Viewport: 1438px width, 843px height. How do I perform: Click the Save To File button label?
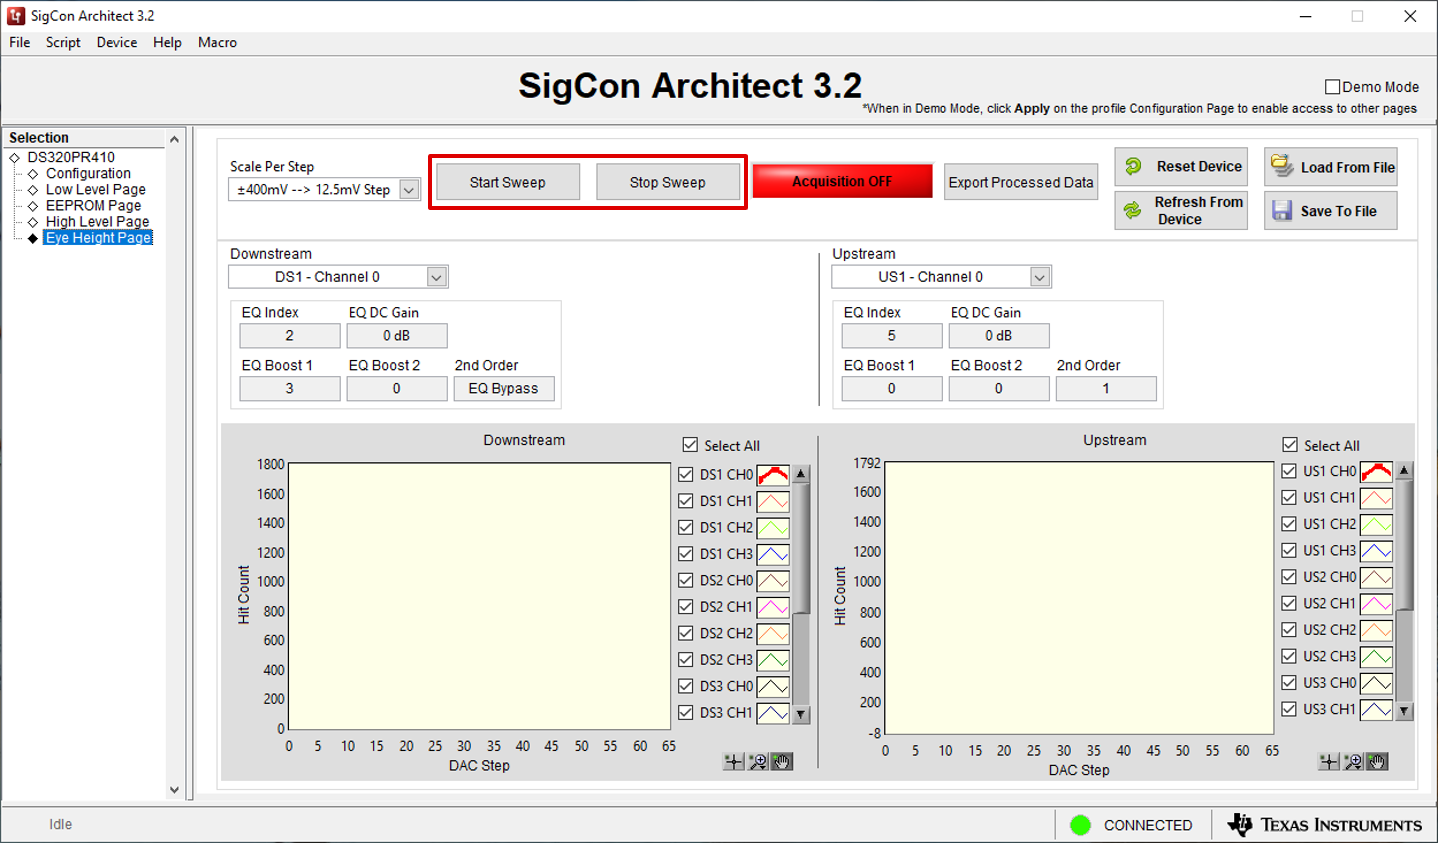coord(1338,211)
